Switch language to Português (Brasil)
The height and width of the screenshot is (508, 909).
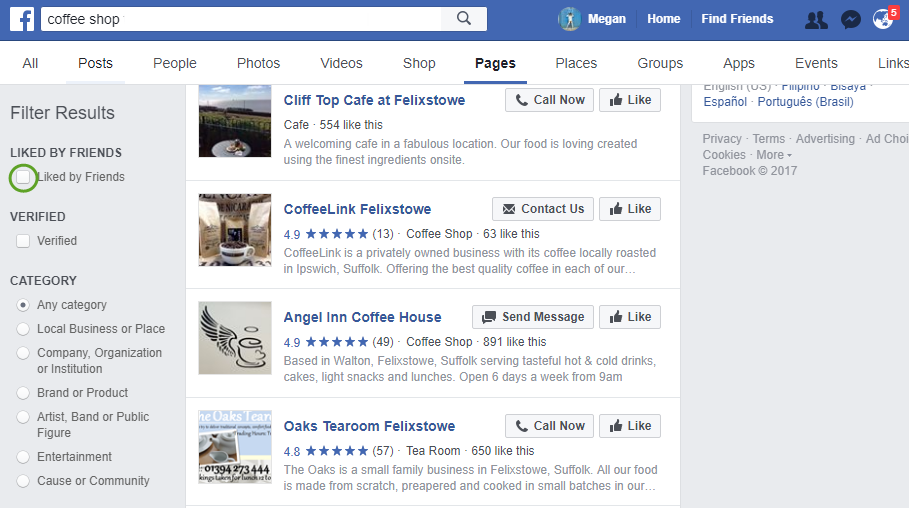pyautogui.click(x=805, y=102)
